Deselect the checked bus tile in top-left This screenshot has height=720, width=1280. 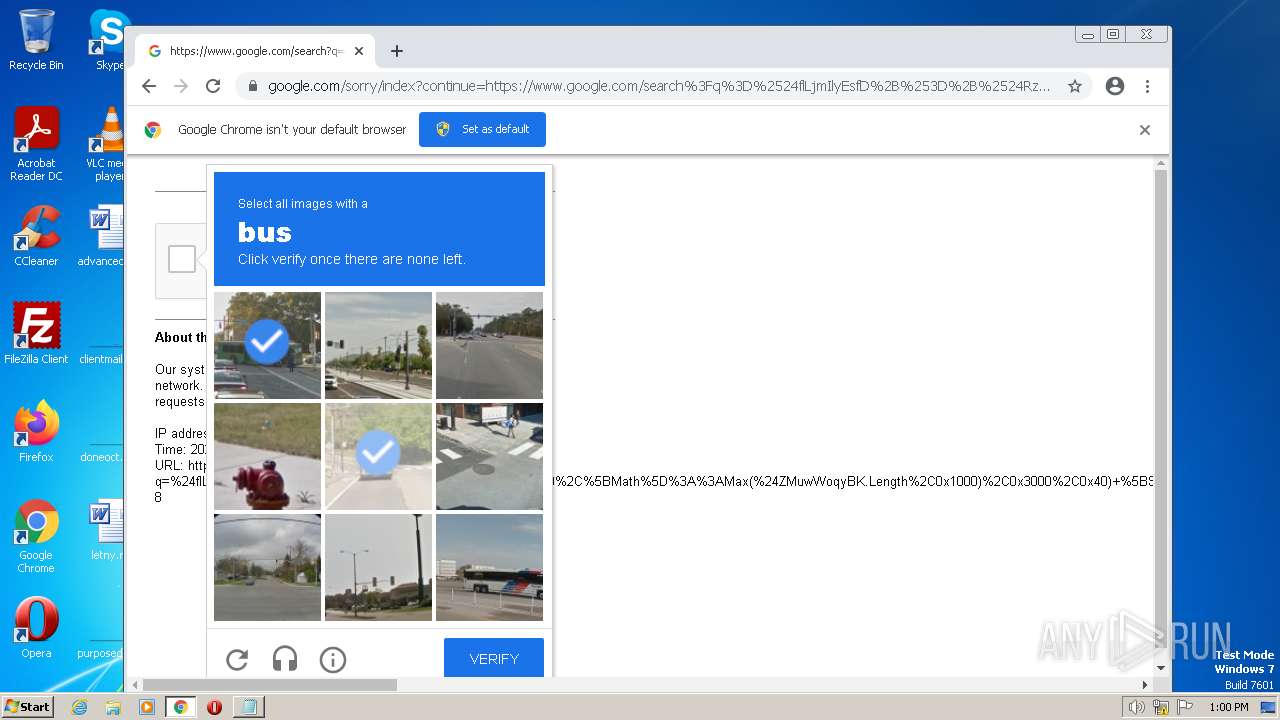[x=267, y=345]
